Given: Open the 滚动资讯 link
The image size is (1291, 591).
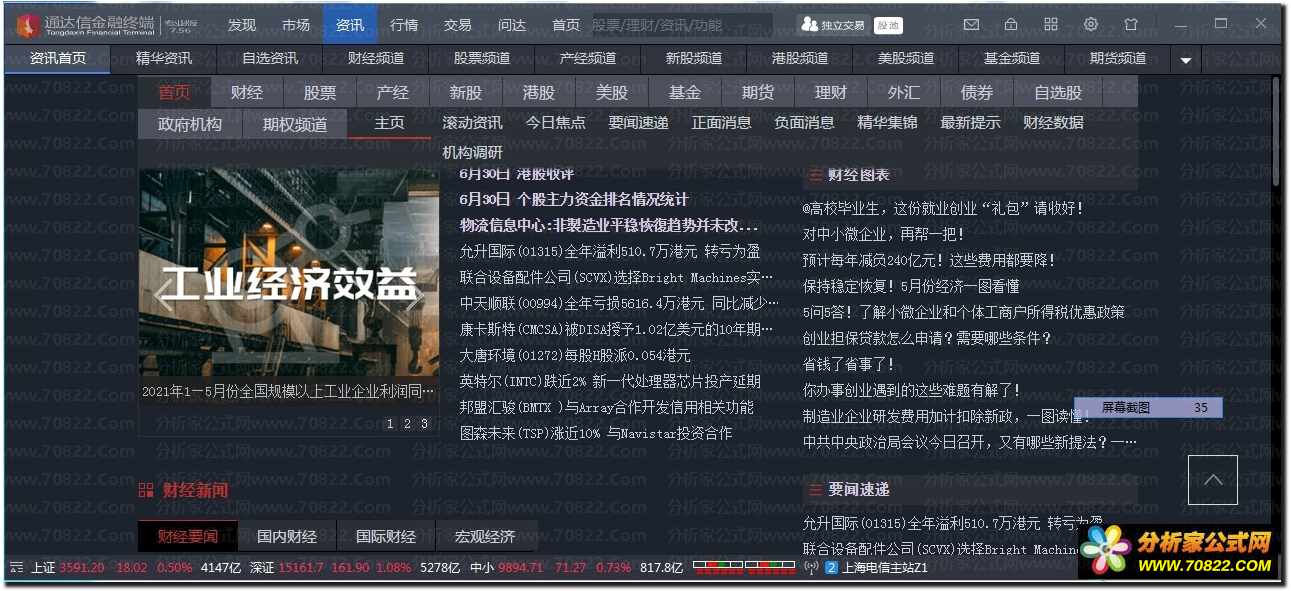Looking at the screenshot, I should tap(473, 123).
